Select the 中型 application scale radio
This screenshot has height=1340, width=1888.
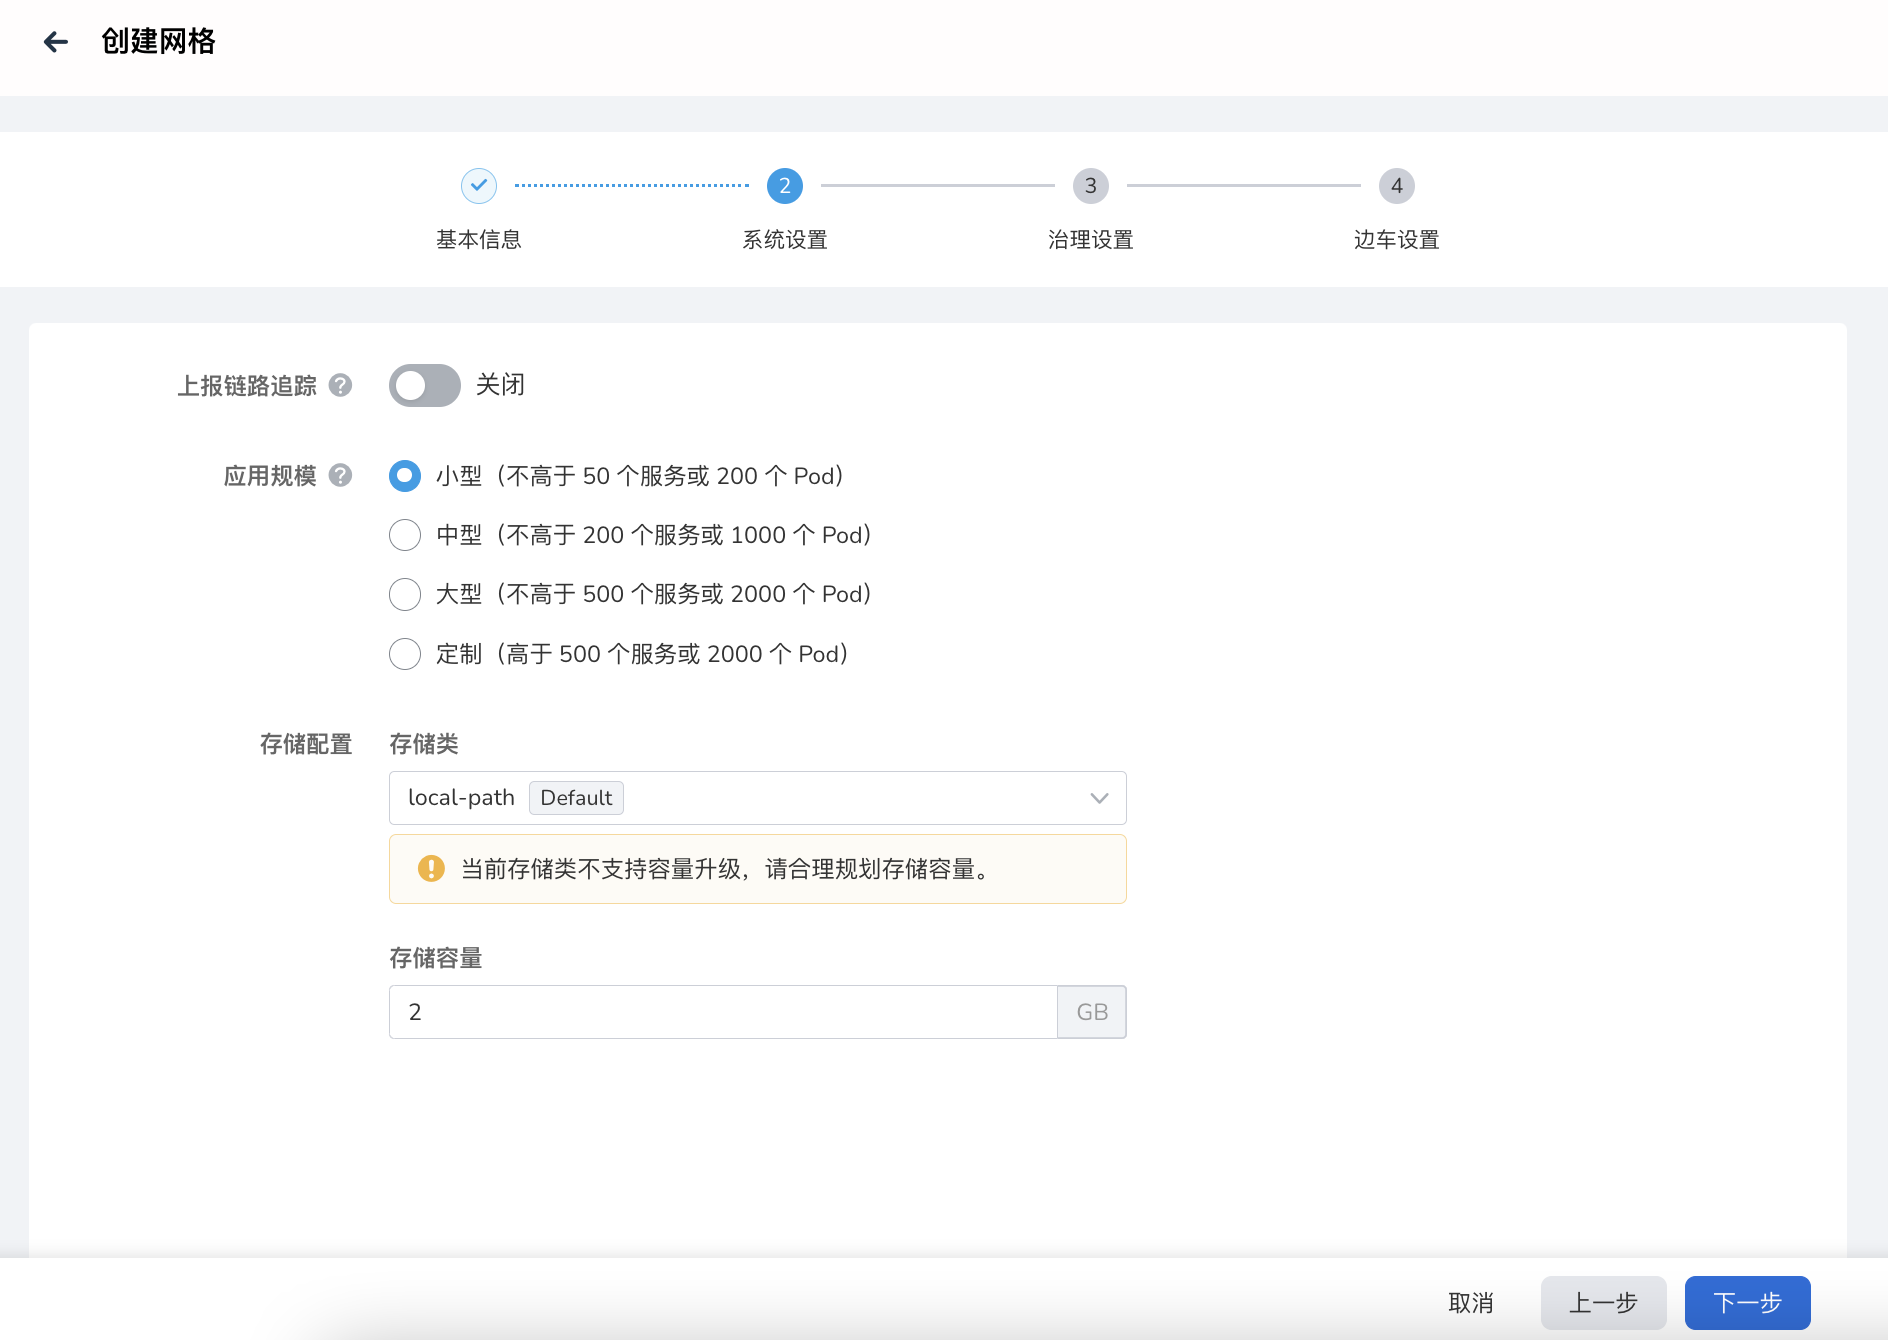coord(405,535)
